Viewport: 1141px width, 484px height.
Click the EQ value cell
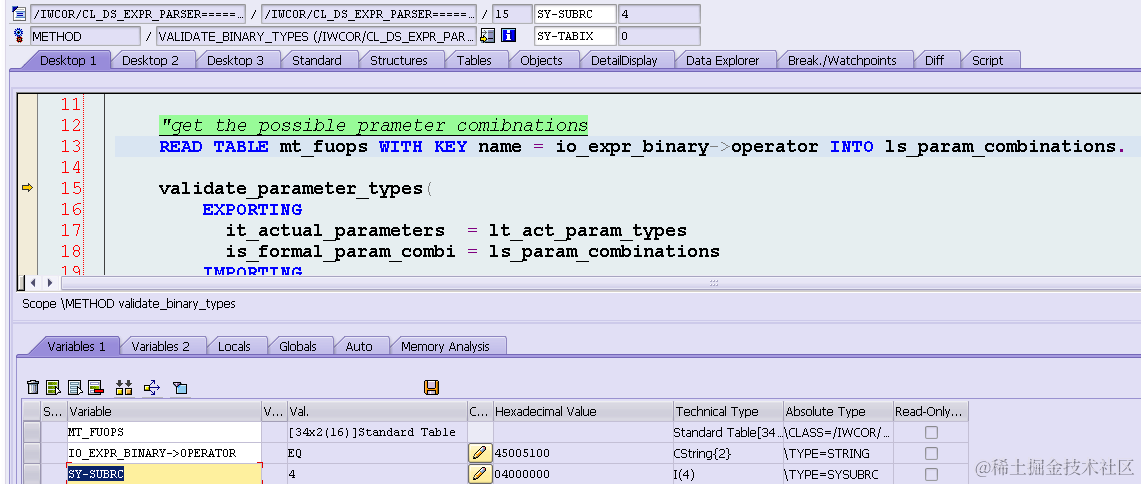[377, 453]
